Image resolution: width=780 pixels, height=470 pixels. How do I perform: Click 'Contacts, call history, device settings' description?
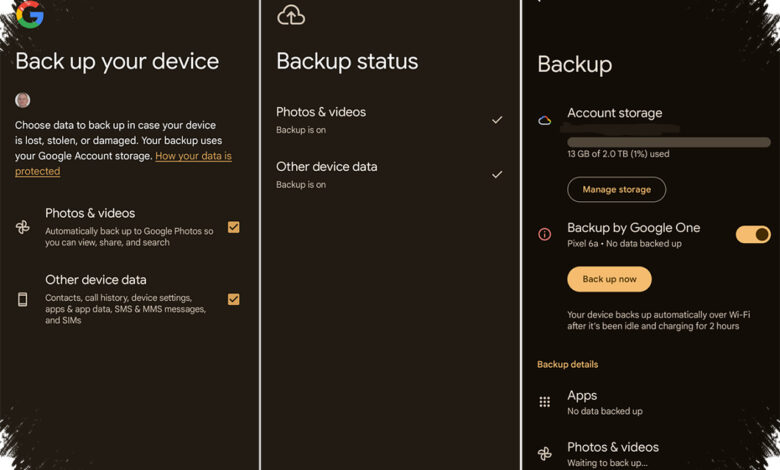[125, 309]
